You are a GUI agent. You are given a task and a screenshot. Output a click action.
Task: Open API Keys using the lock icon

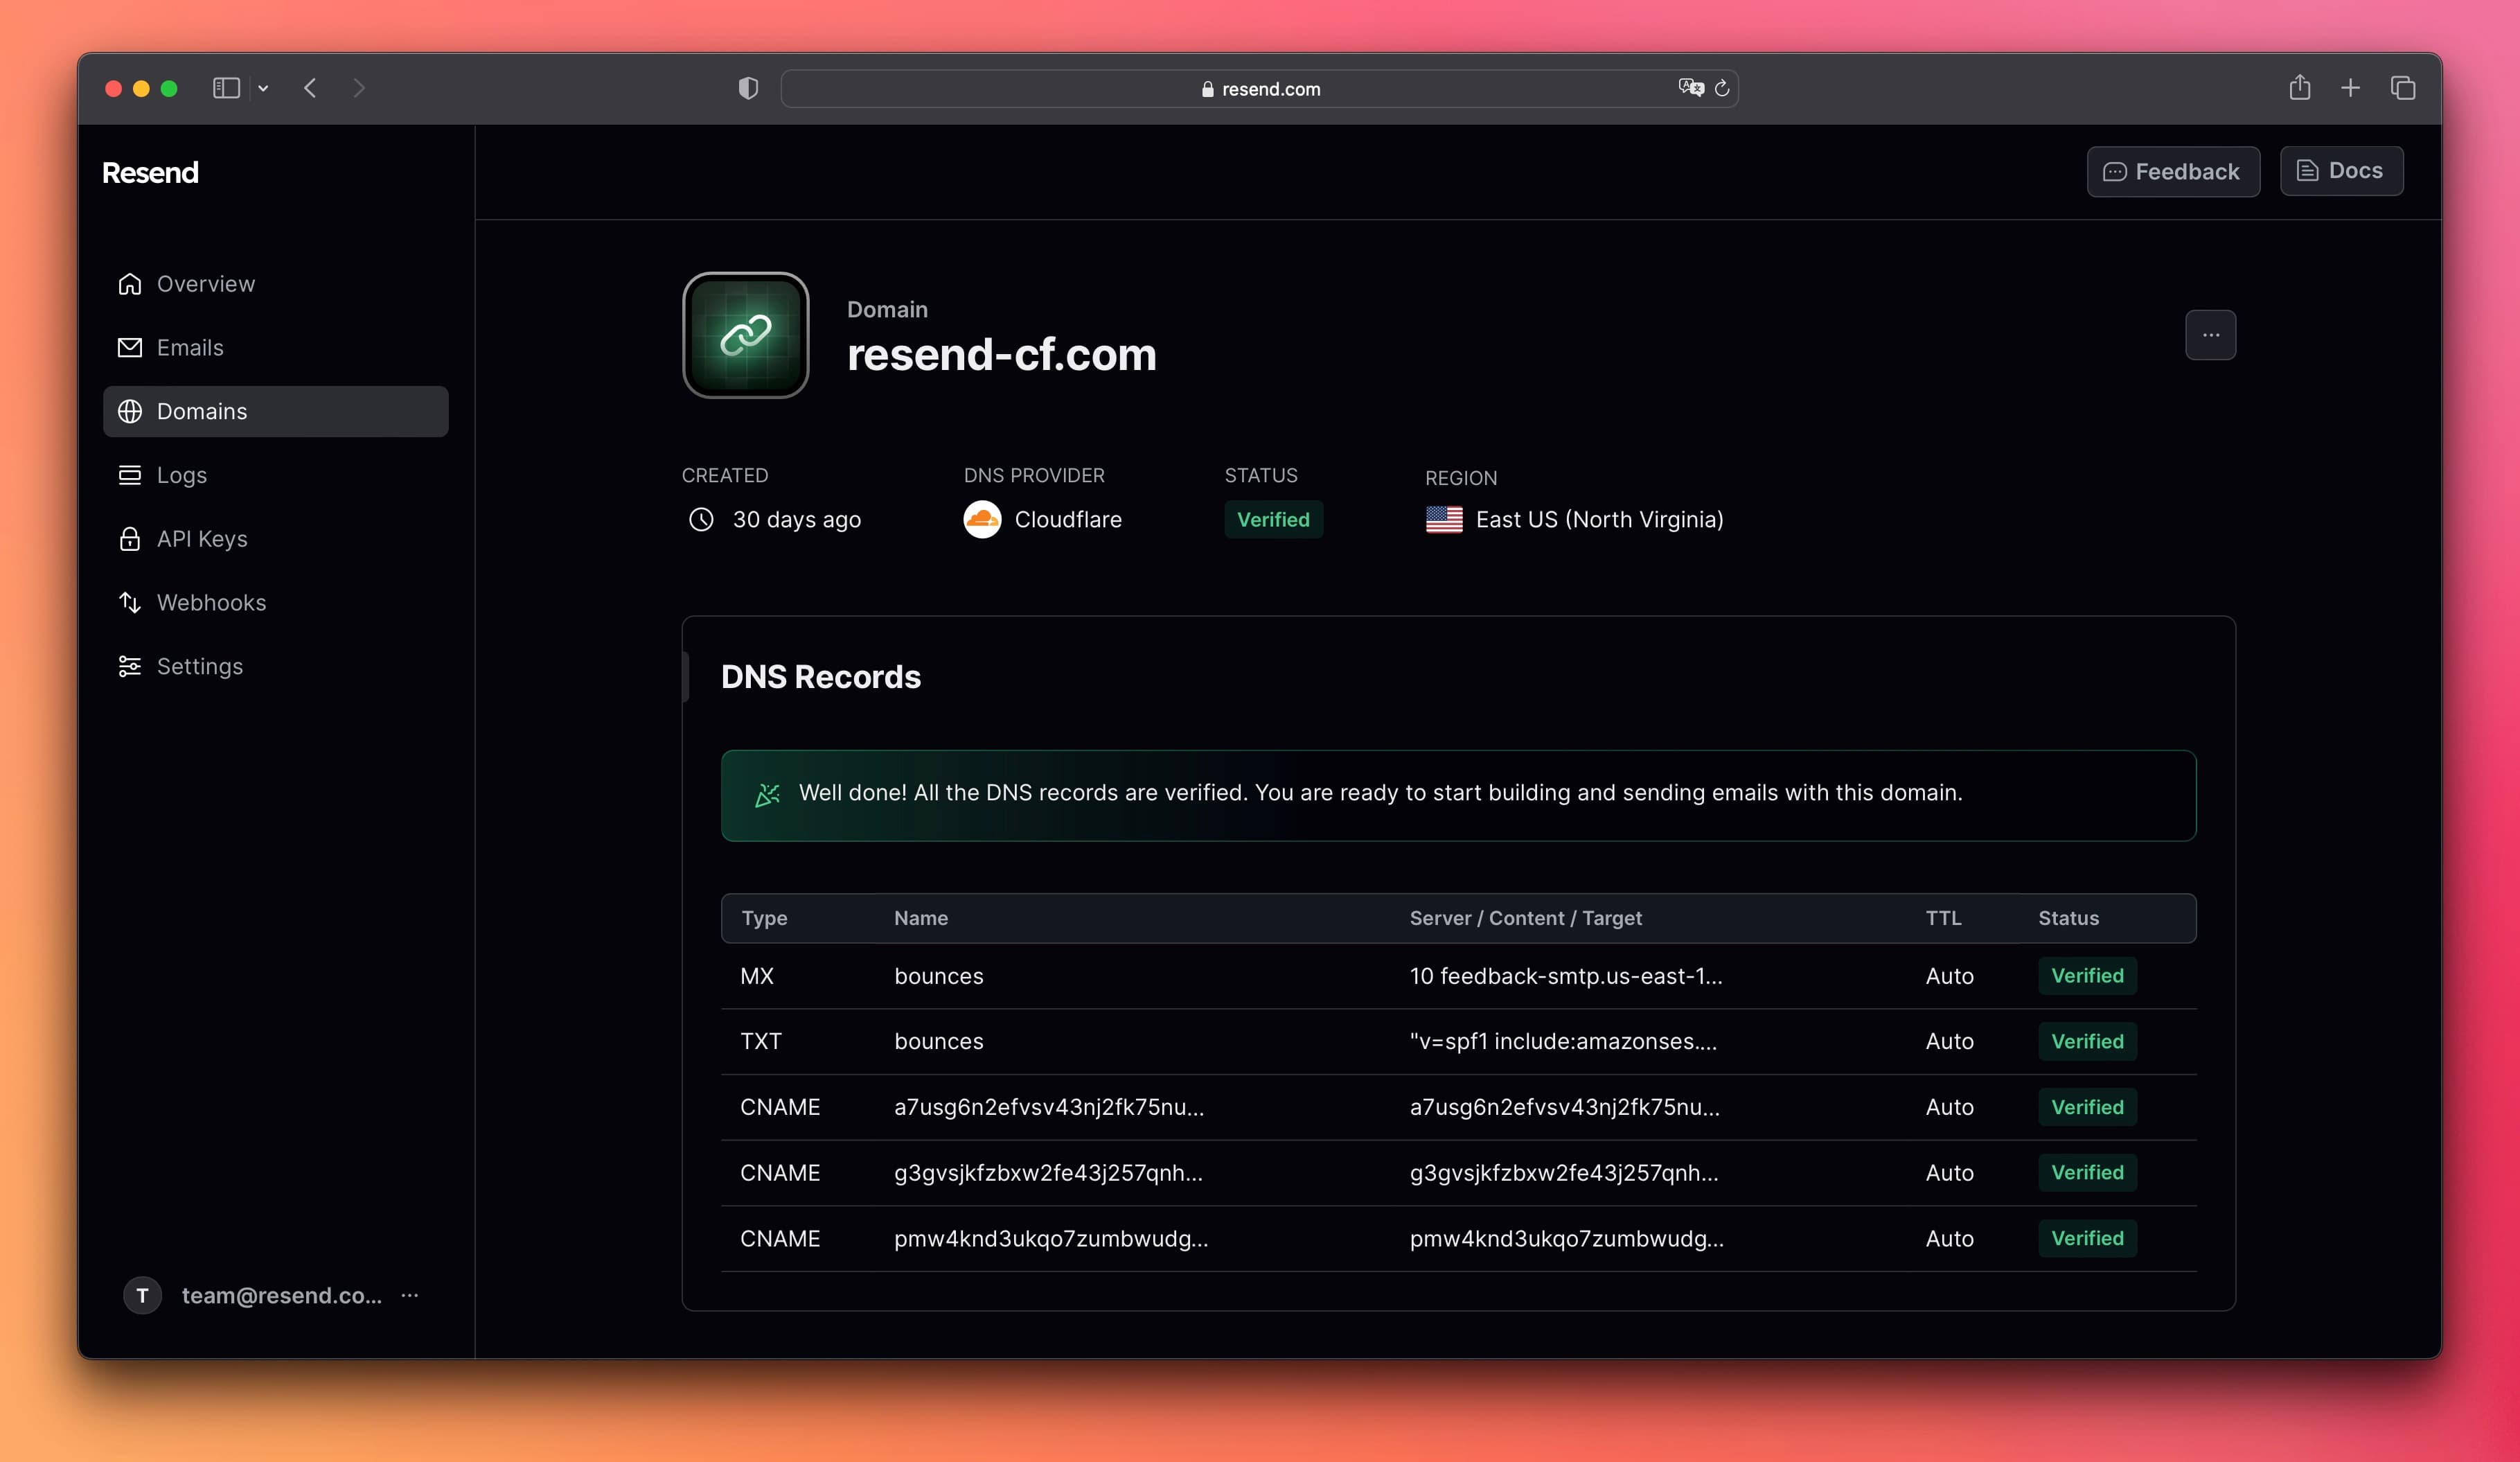[130, 538]
